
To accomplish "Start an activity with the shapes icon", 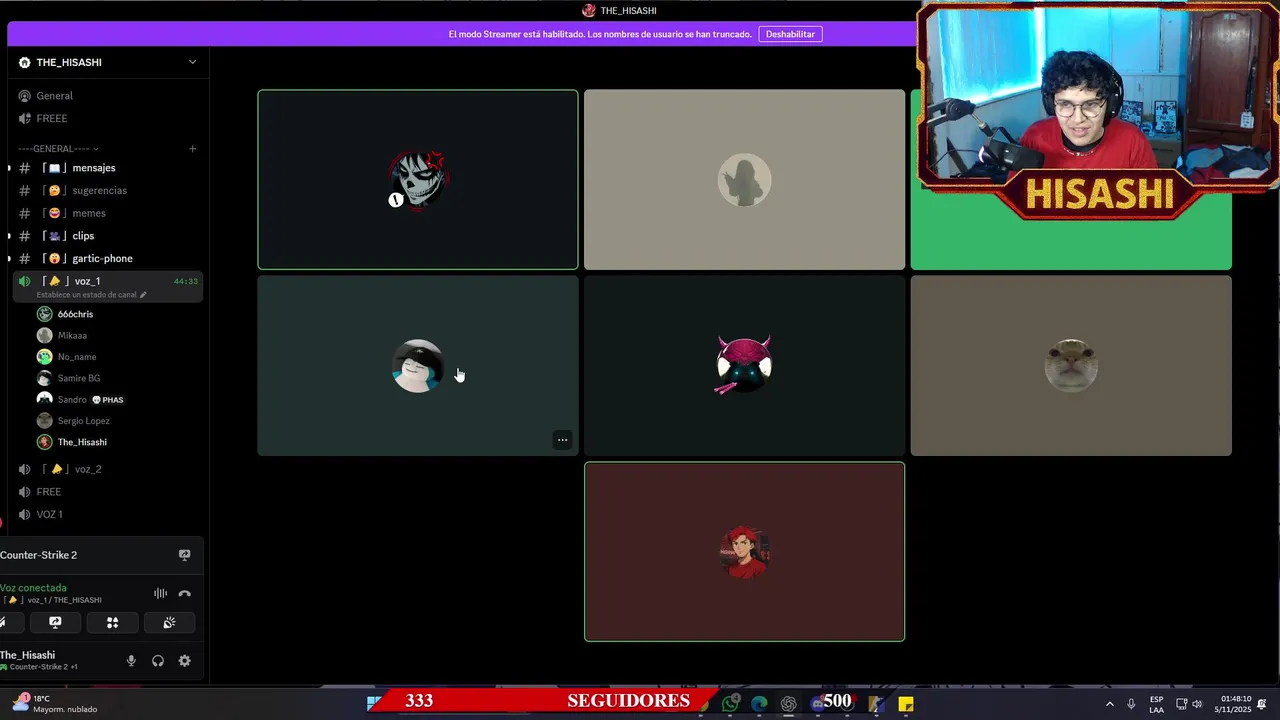I will (112, 622).
